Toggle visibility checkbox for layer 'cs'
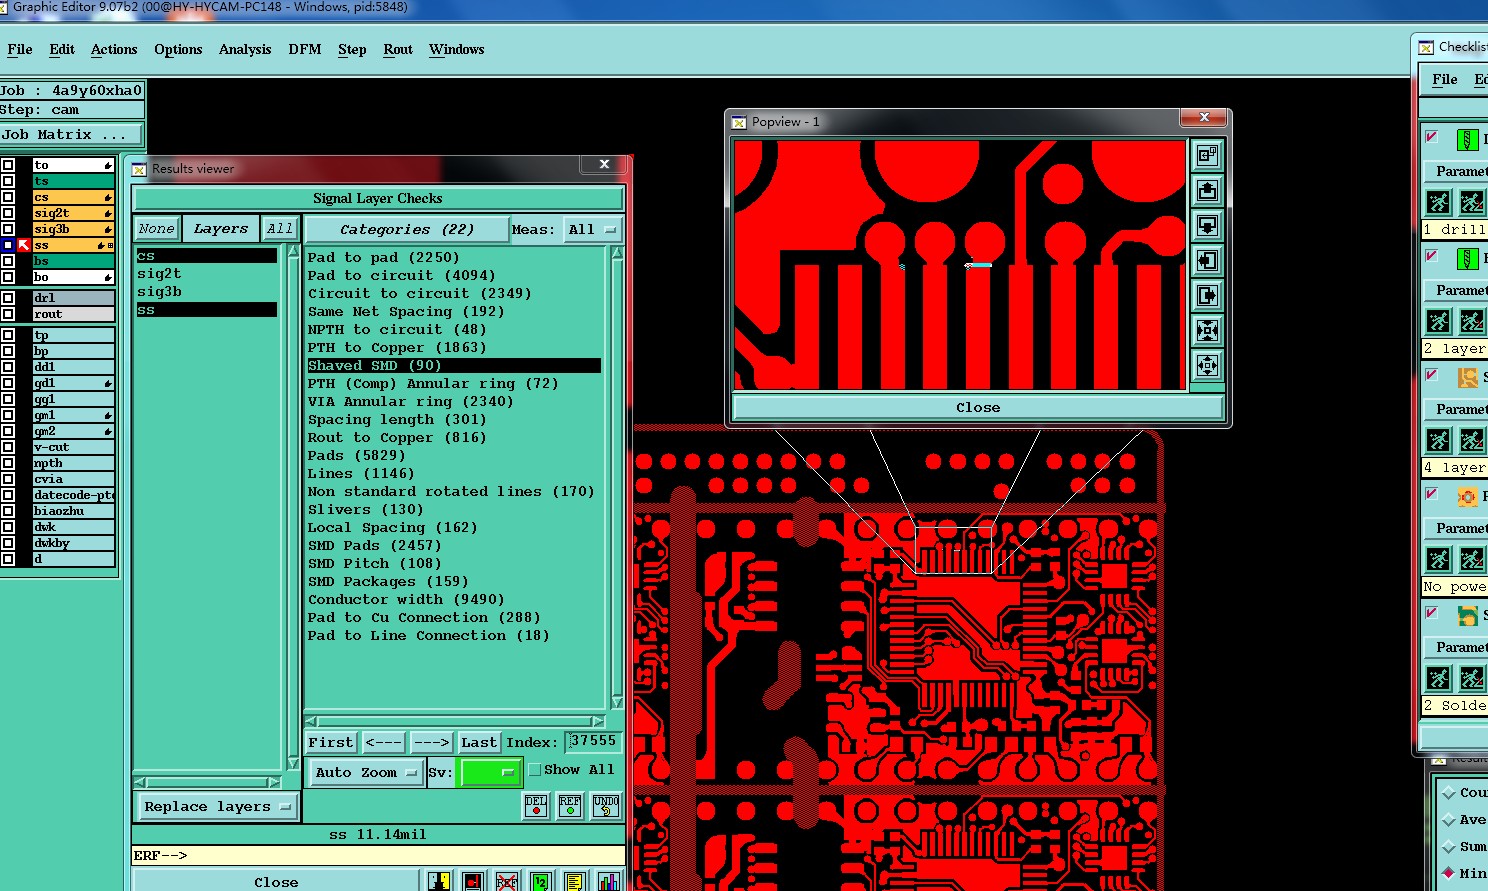 (8, 197)
